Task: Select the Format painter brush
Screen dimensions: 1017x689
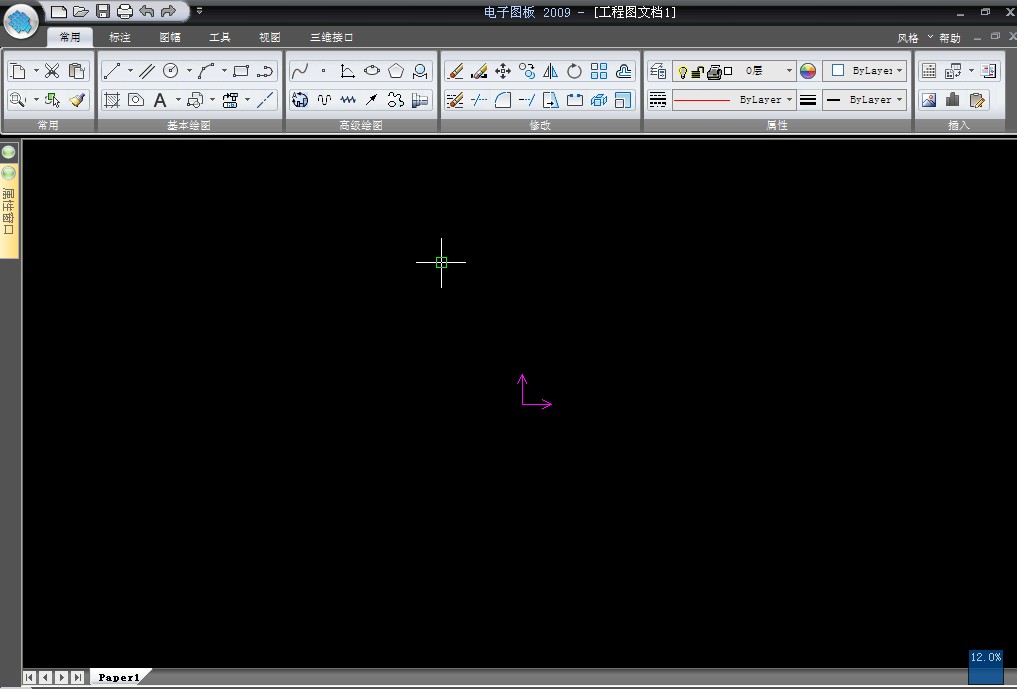Action: coord(77,100)
